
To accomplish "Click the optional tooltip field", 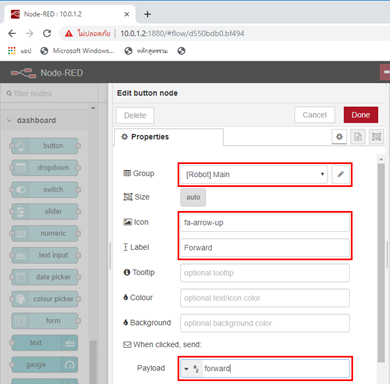I will pos(265,273).
